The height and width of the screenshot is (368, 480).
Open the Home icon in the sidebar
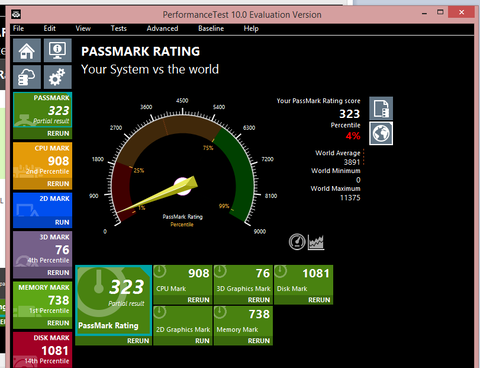pos(27,50)
